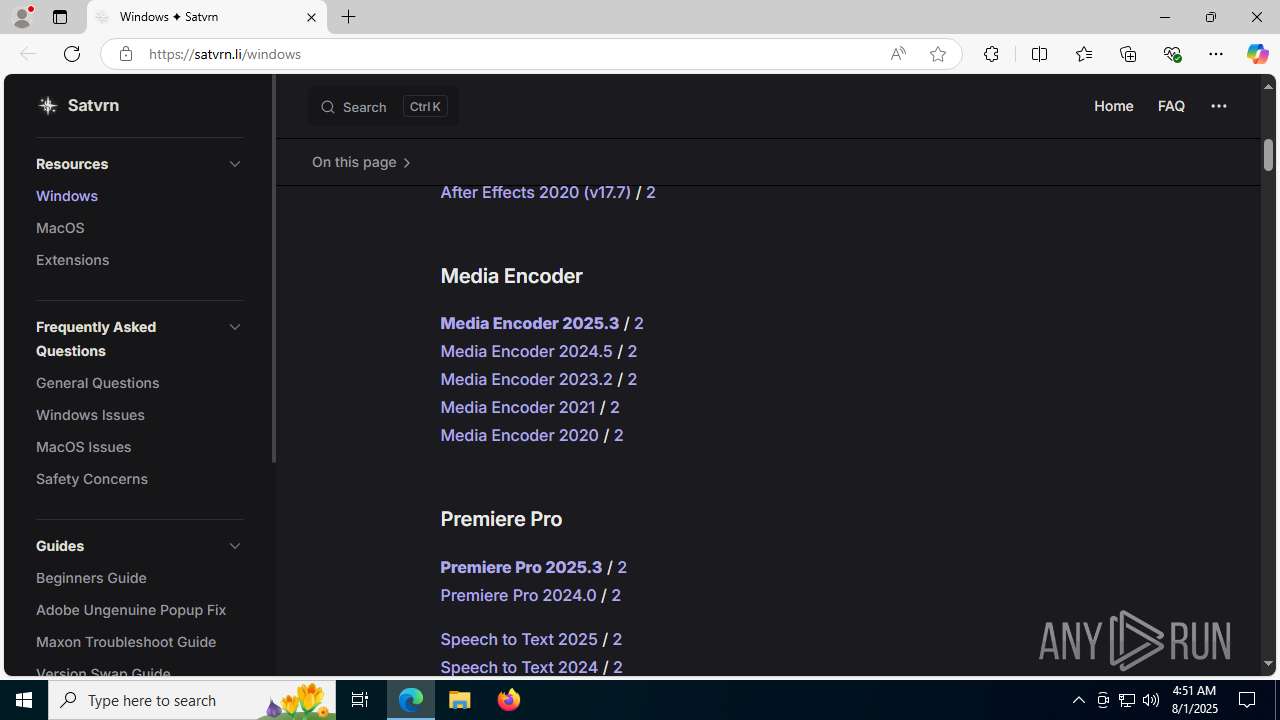
Task: Open the Collections icon
Action: point(1128,54)
